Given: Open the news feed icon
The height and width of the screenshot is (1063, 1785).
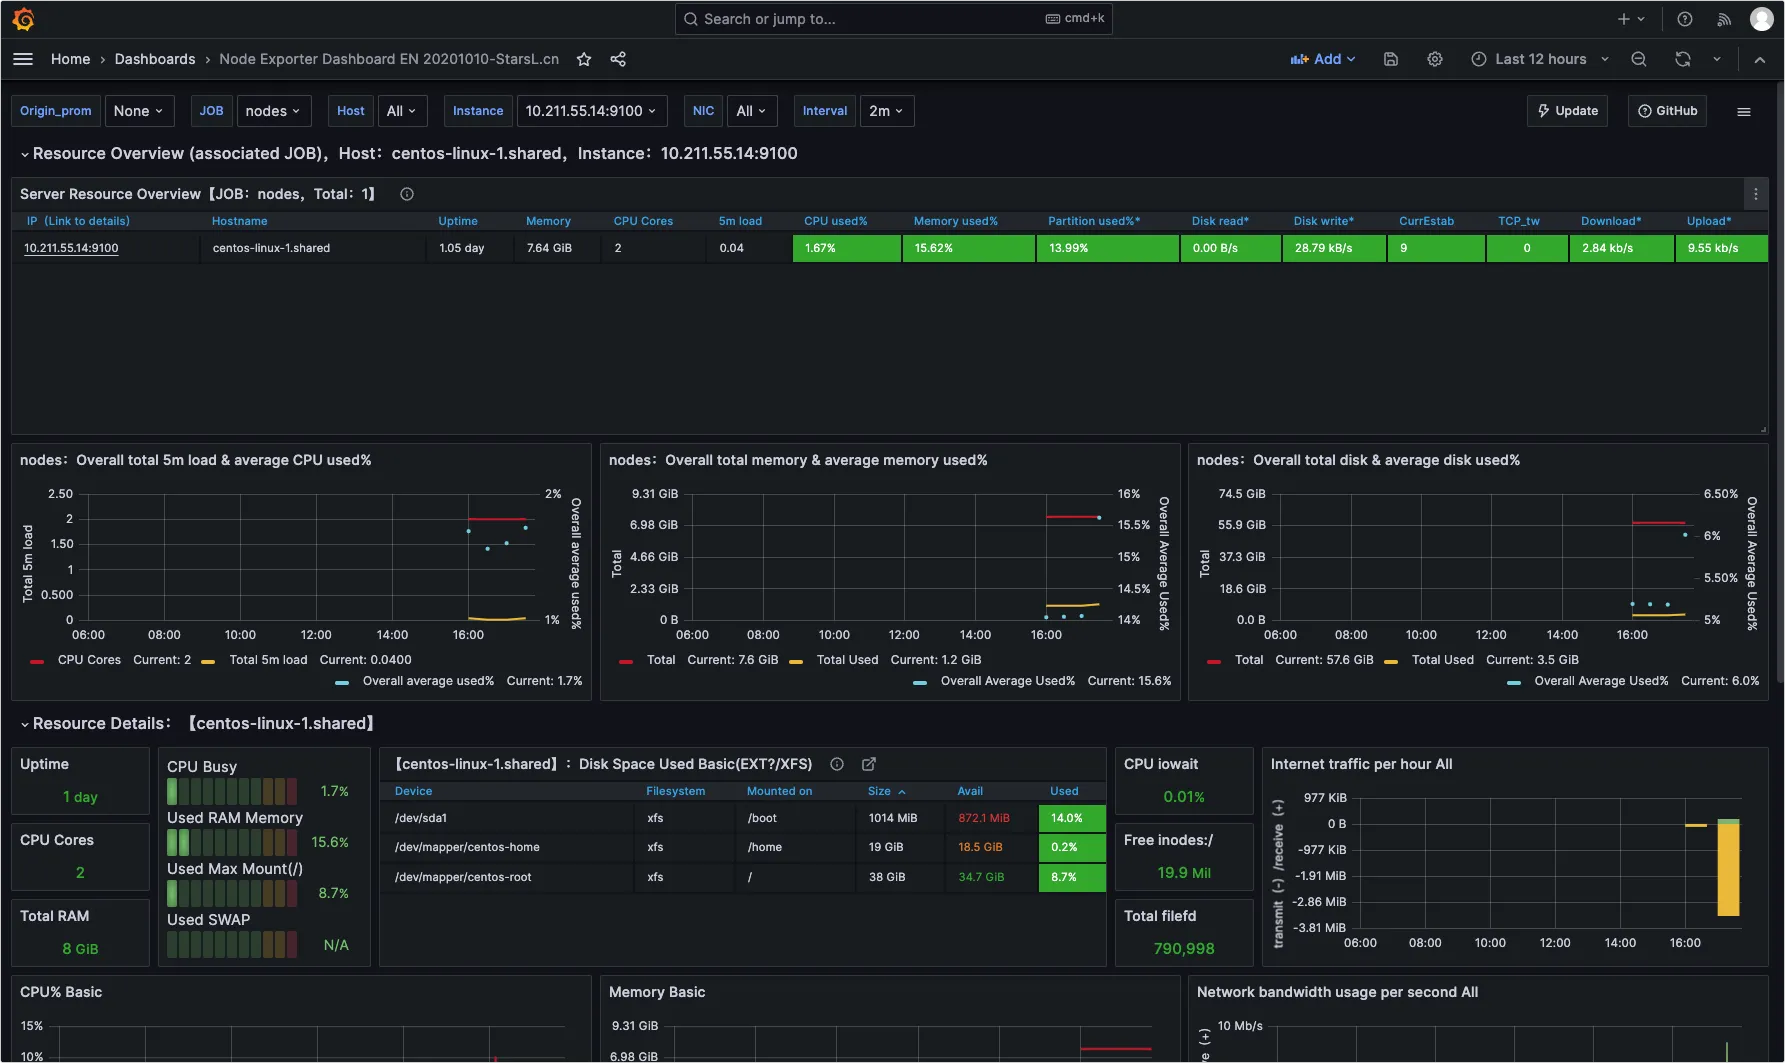Looking at the screenshot, I should click(1724, 19).
